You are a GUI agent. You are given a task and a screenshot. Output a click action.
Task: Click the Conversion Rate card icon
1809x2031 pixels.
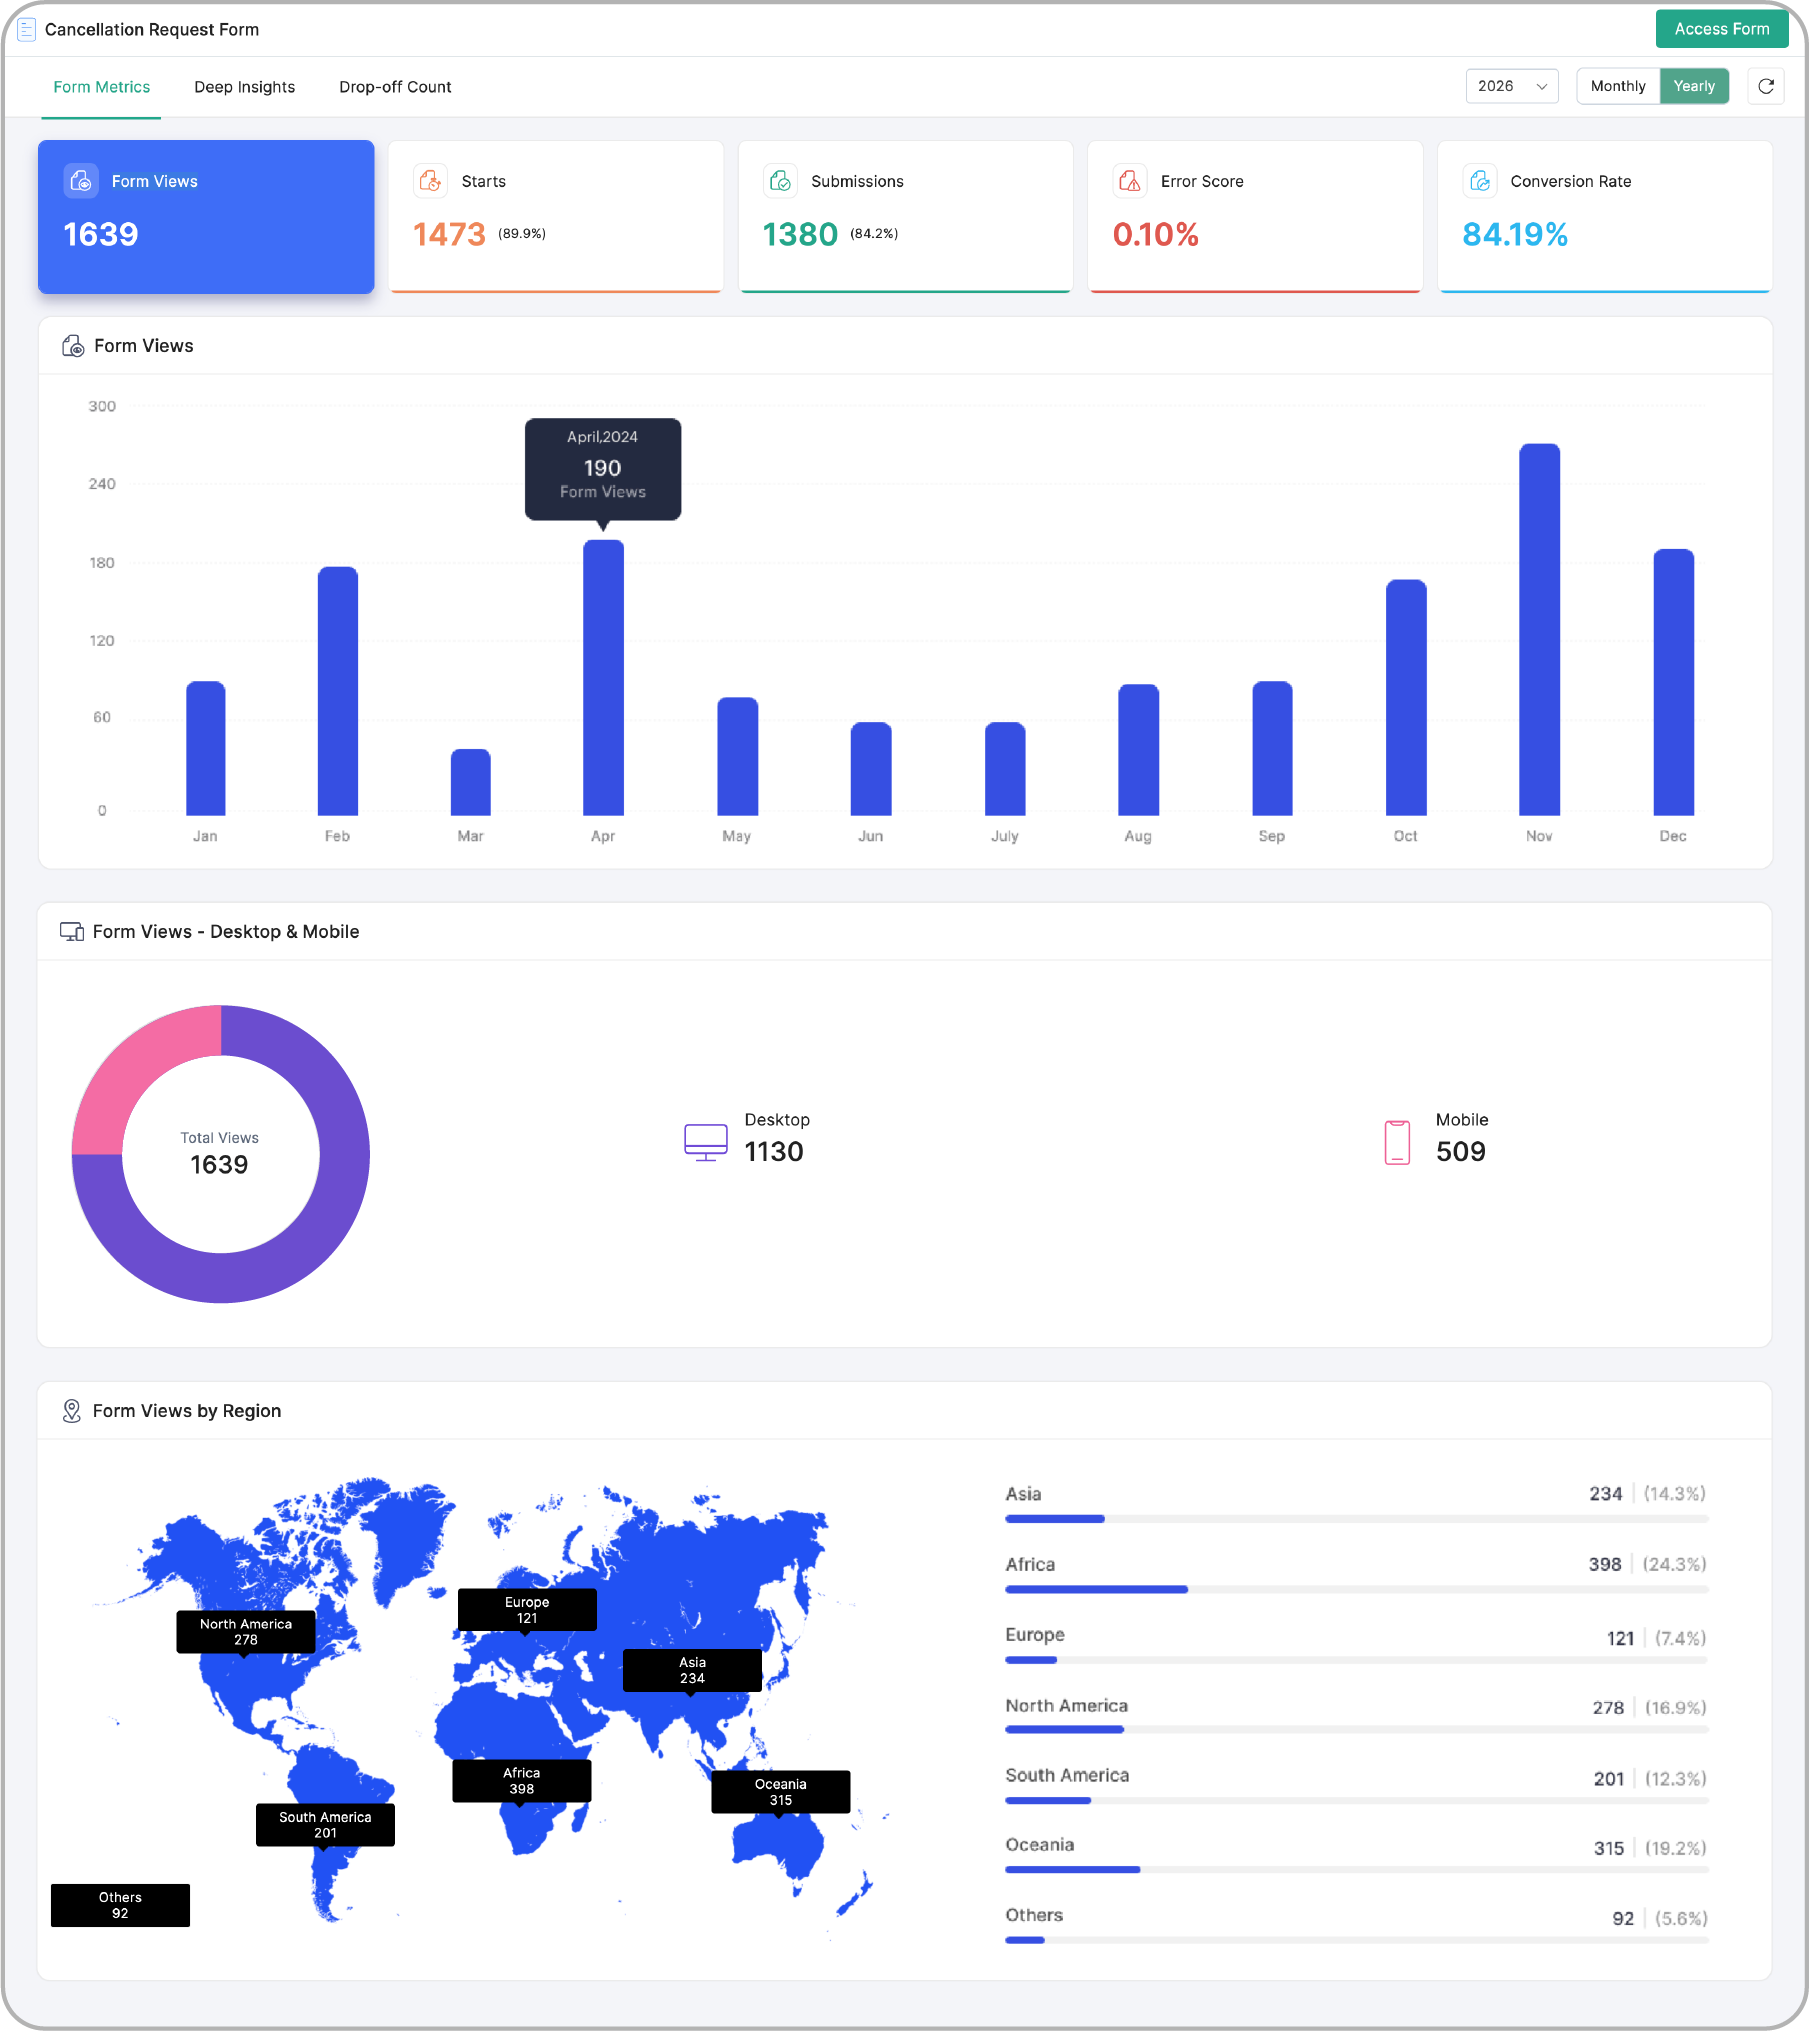[1480, 181]
